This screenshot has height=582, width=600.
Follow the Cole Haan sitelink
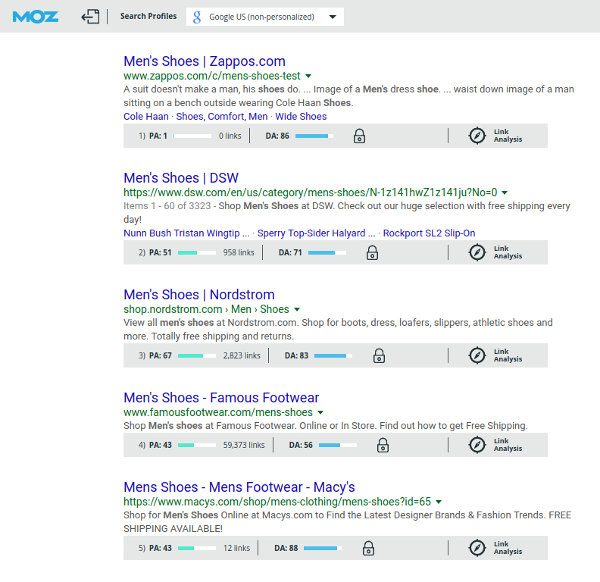146,116
